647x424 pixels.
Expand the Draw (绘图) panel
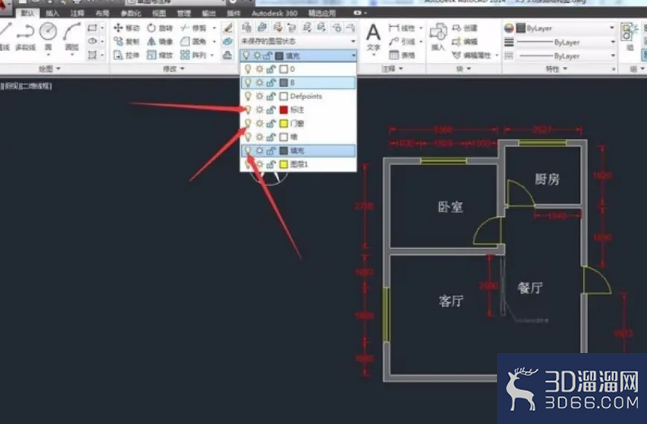(x=49, y=68)
